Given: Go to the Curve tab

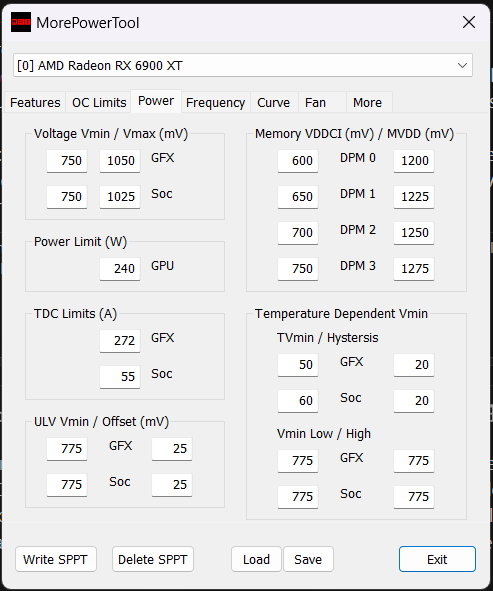Looking at the screenshot, I should click(274, 103).
